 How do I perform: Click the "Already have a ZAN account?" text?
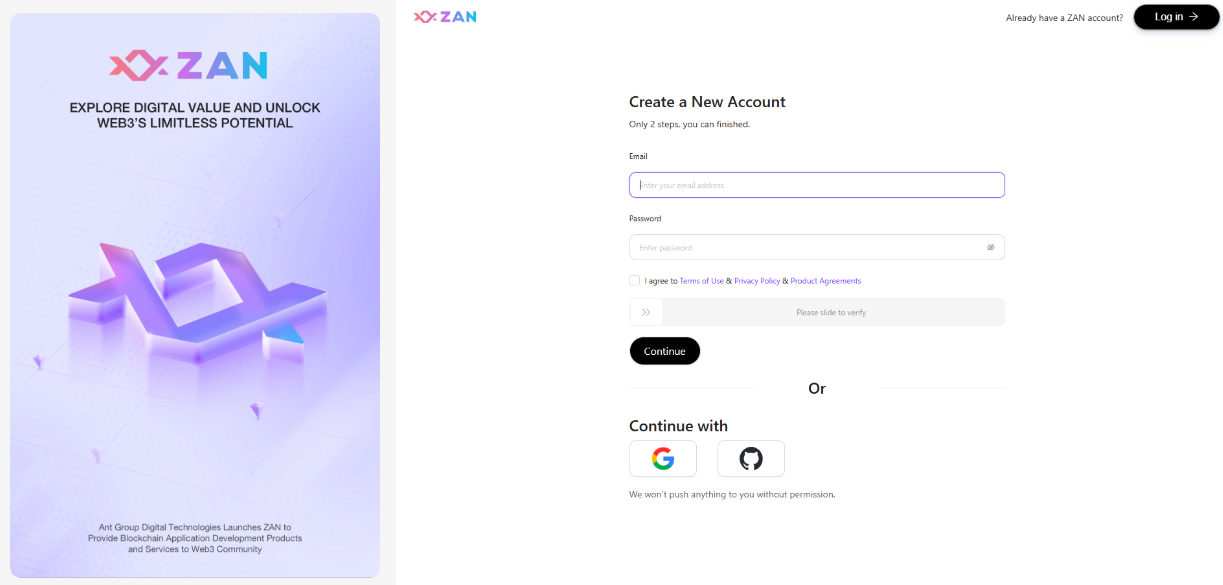click(1064, 18)
